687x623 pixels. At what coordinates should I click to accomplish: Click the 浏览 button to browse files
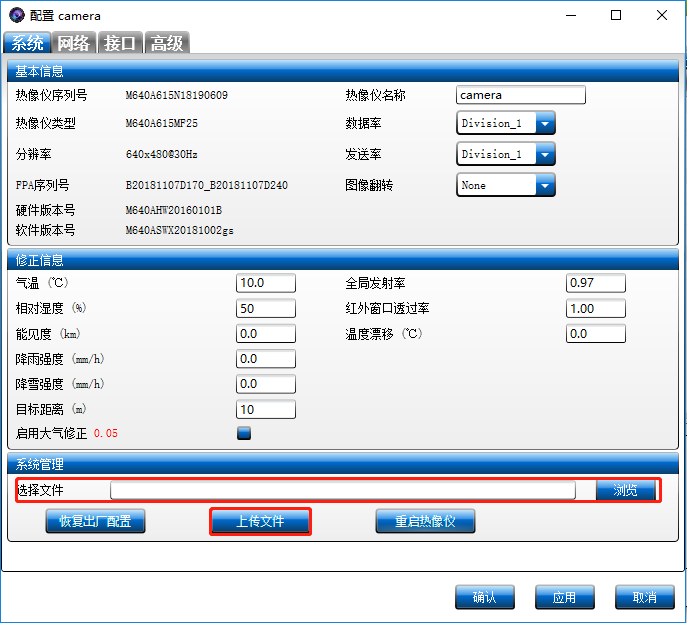(x=626, y=490)
